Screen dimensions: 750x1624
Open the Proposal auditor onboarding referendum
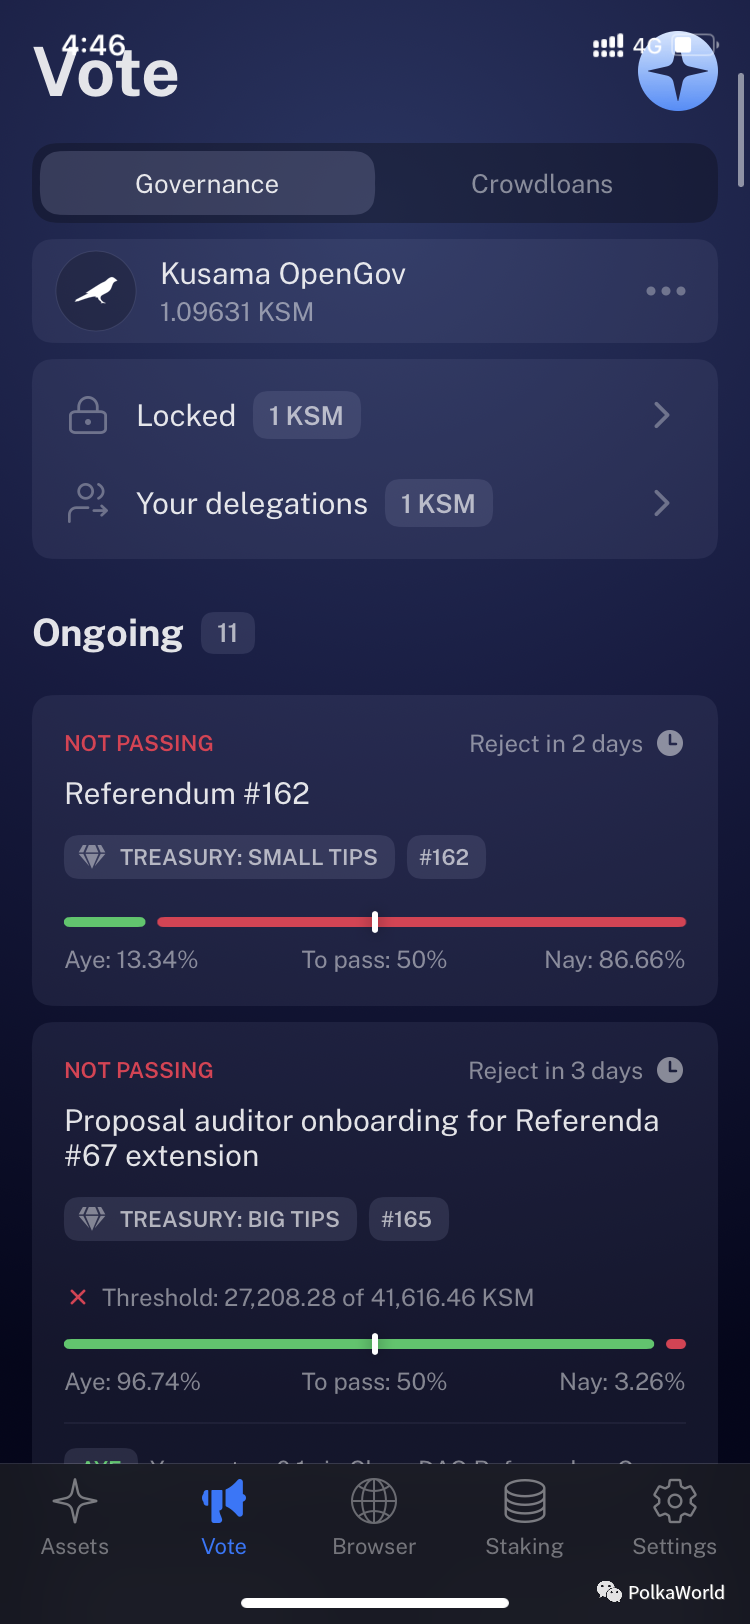click(361, 1137)
